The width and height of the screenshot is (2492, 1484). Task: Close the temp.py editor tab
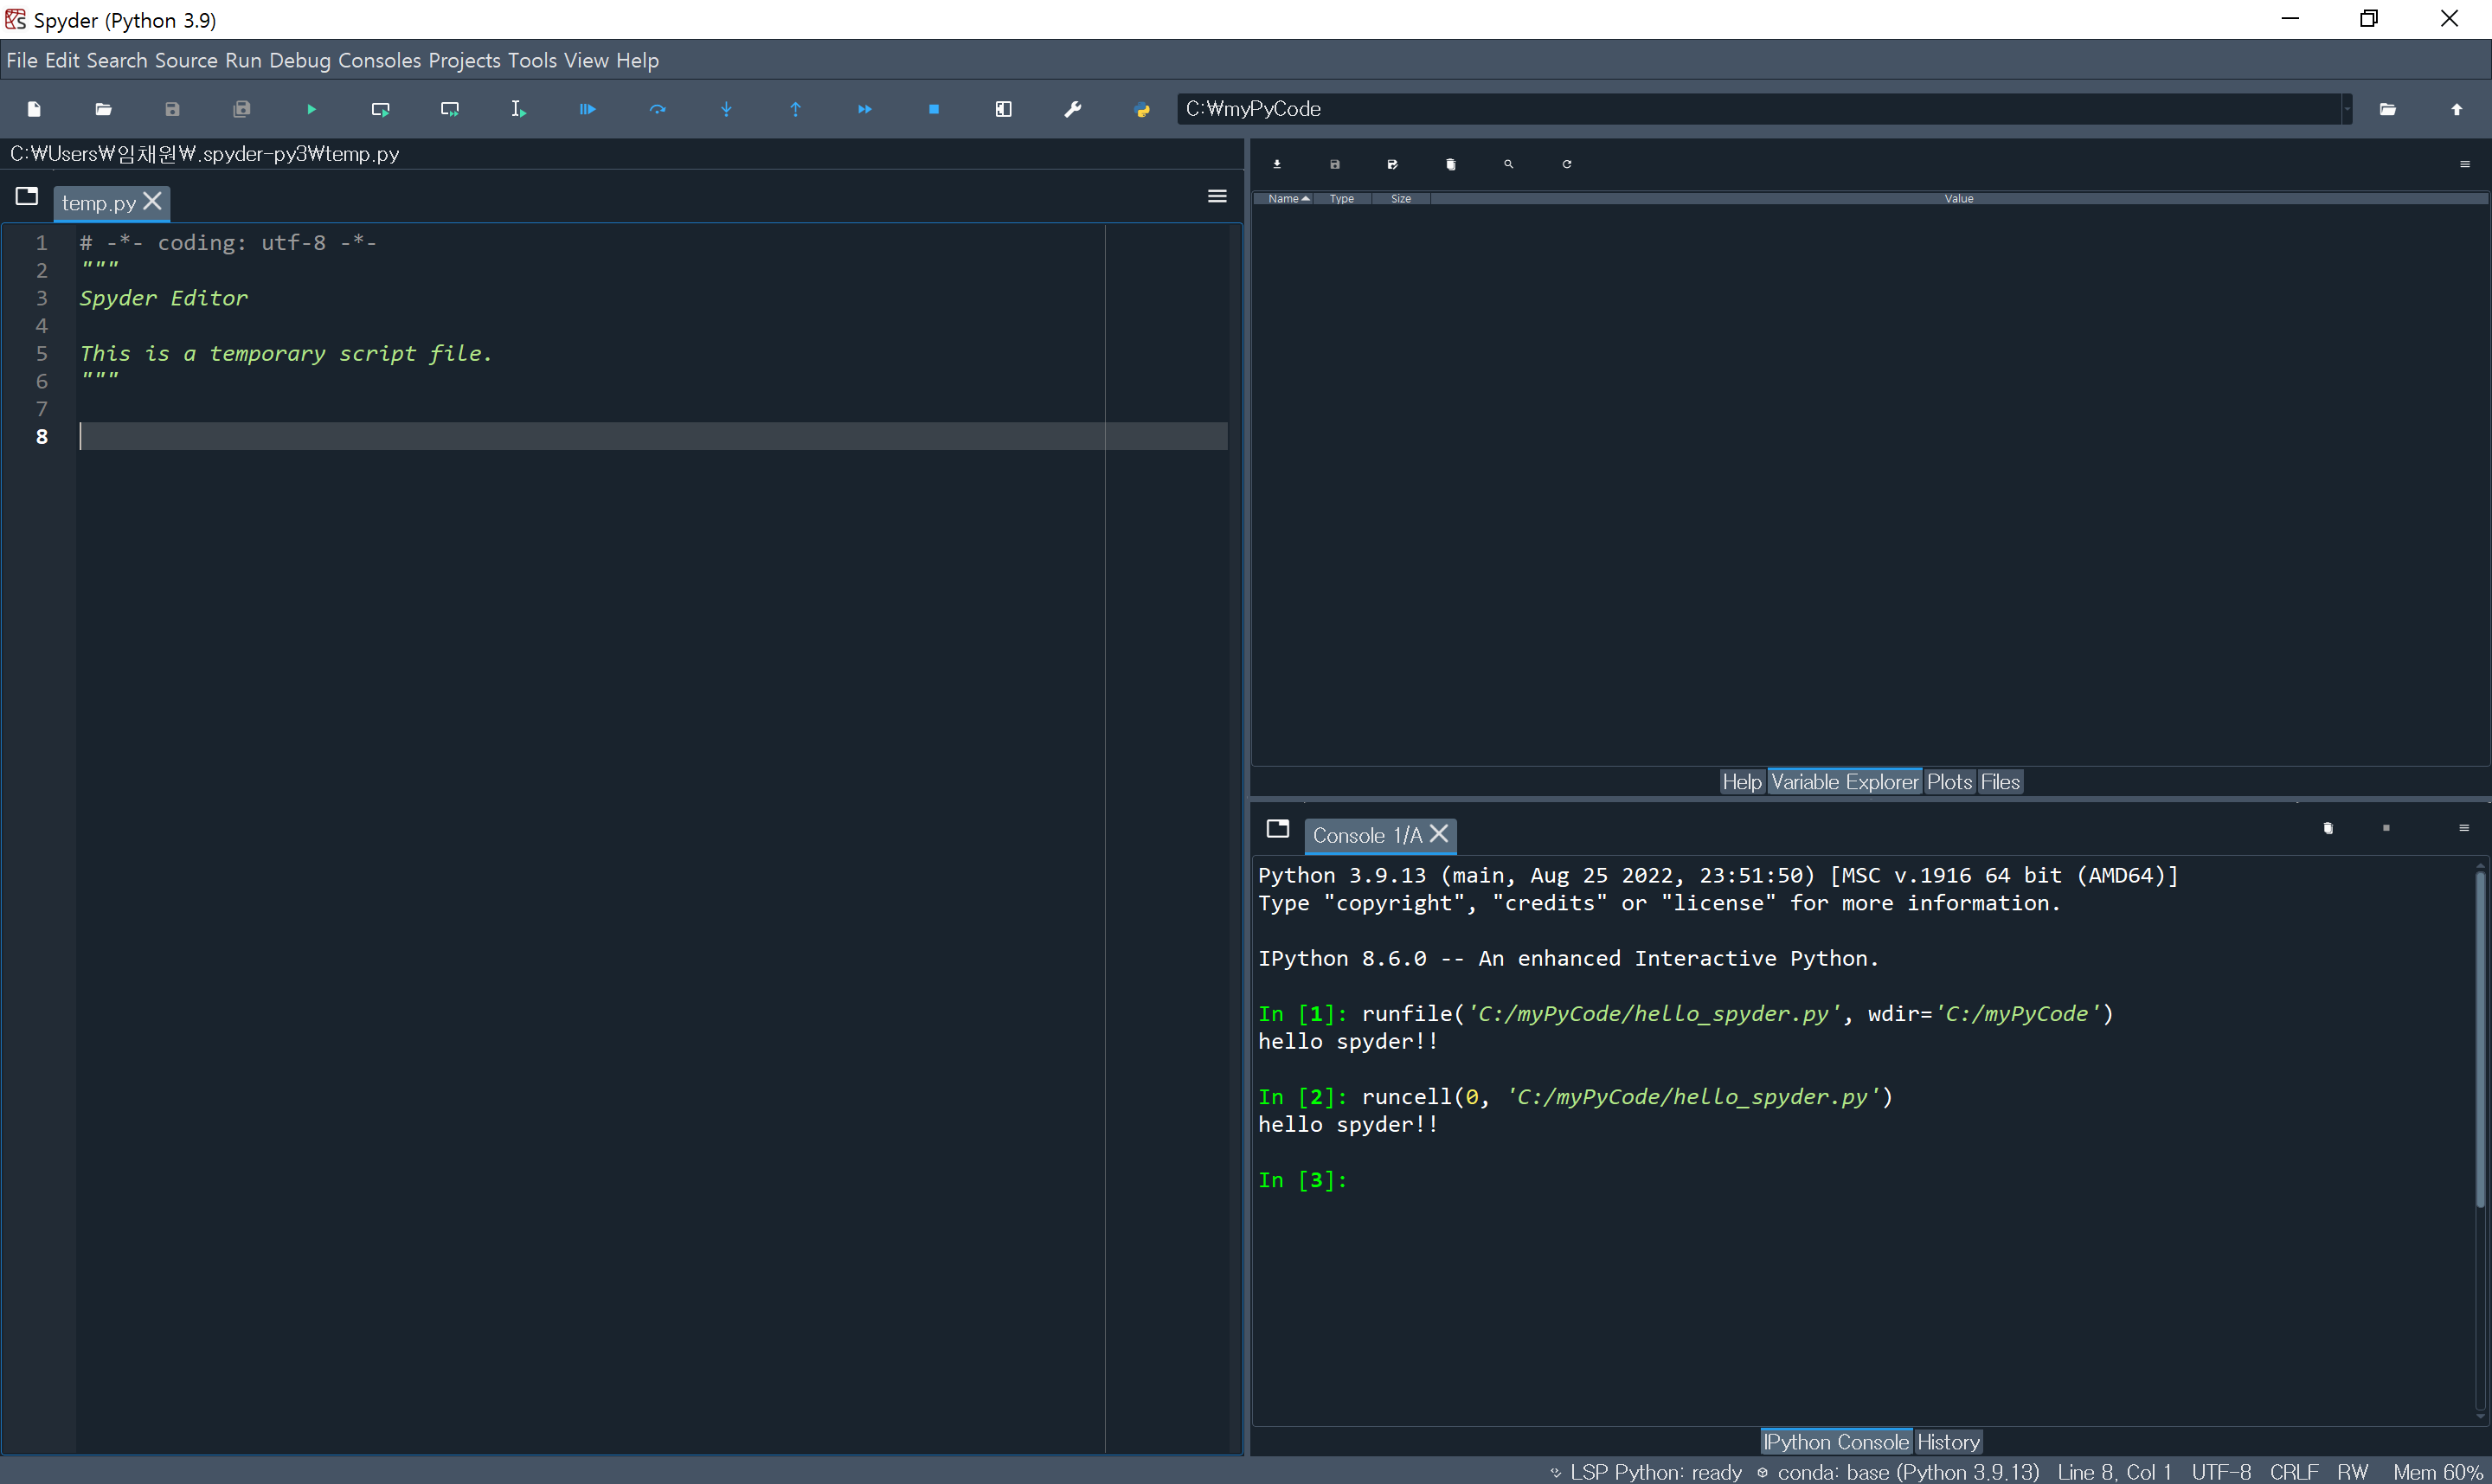(152, 201)
